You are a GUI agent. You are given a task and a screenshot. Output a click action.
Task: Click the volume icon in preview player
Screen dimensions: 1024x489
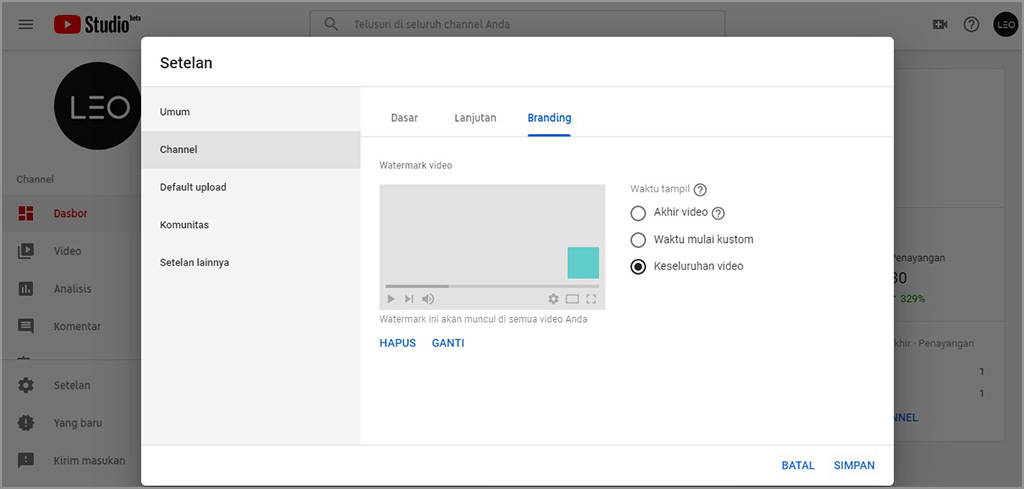click(428, 299)
